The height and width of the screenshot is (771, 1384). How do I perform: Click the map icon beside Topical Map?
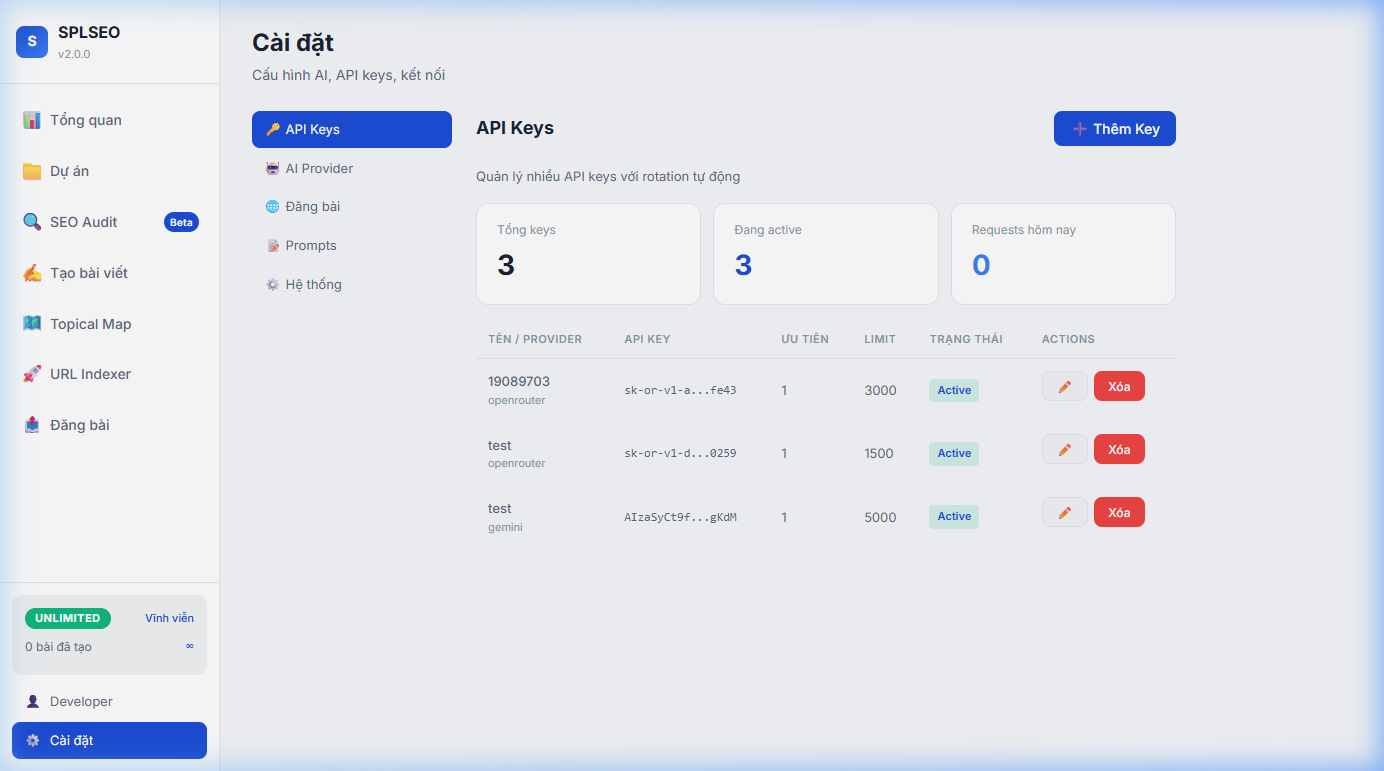[32, 324]
